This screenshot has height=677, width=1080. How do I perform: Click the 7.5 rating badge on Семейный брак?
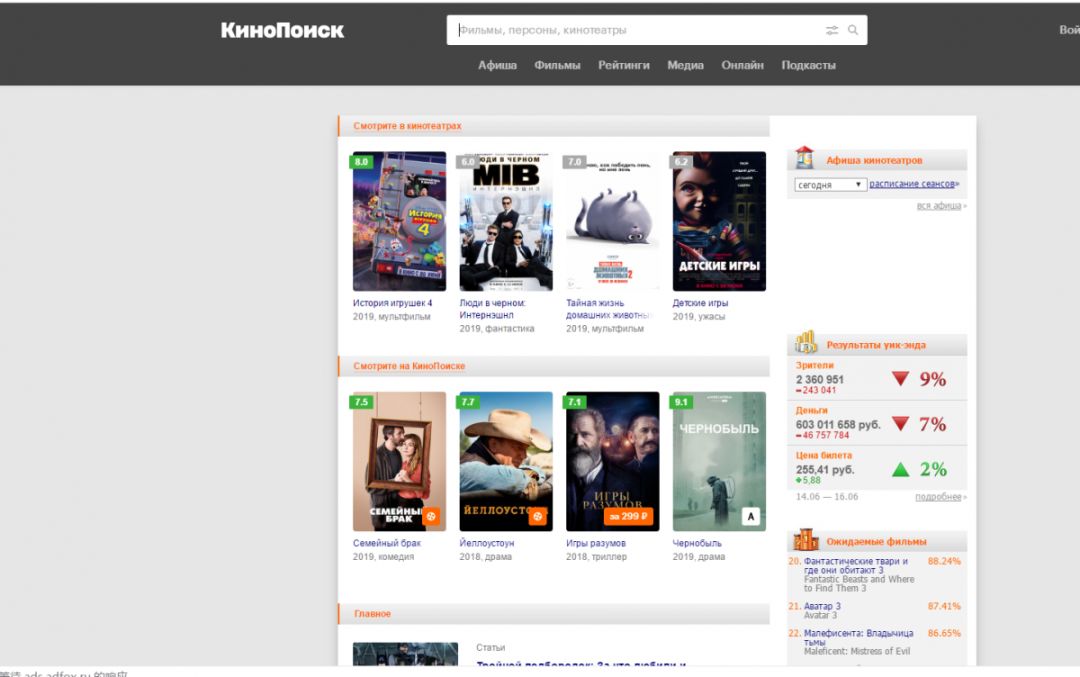click(361, 402)
